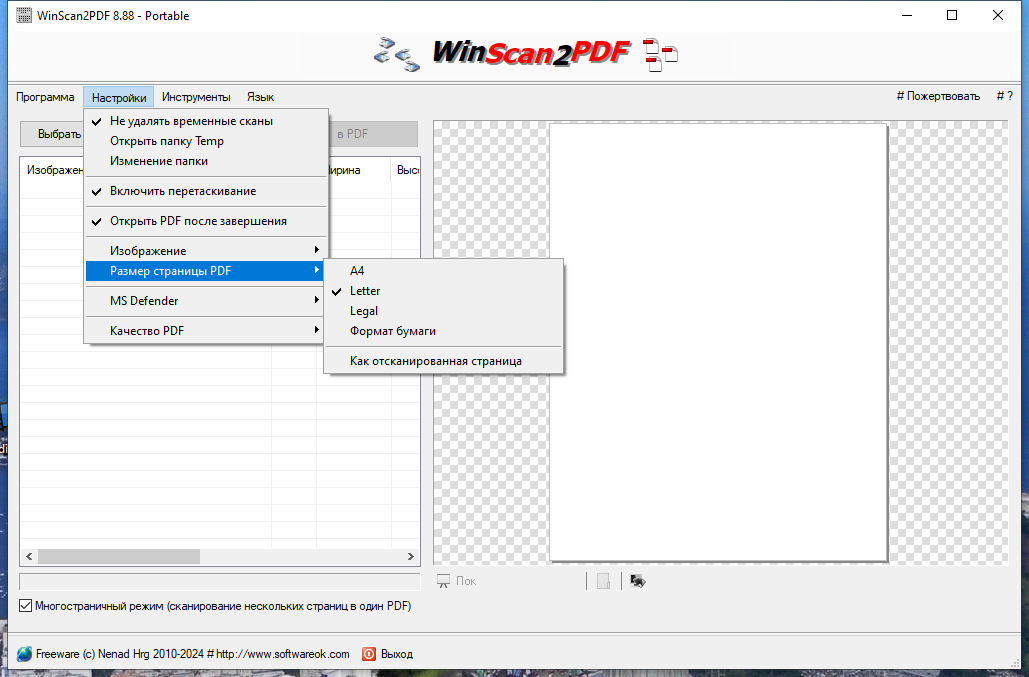The height and width of the screenshot is (677, 1029).
Task: Click the WinScan2PDF title bar app icon
Action: [24, 15]
